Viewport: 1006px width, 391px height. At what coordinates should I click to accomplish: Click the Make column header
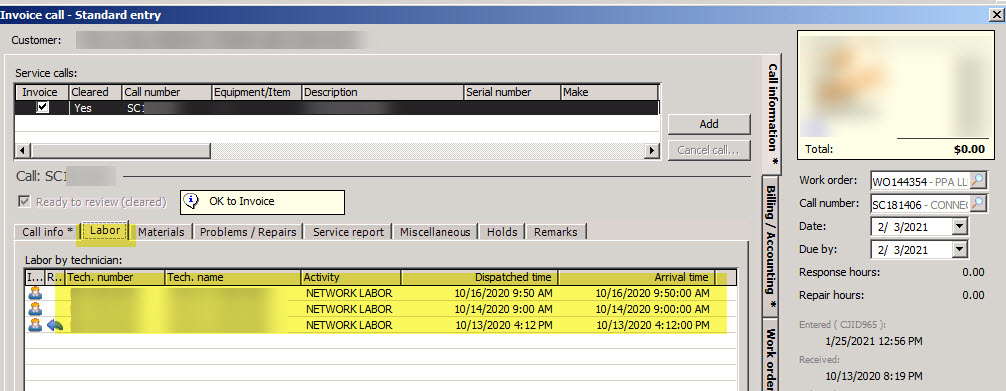(x=610, y=92)
